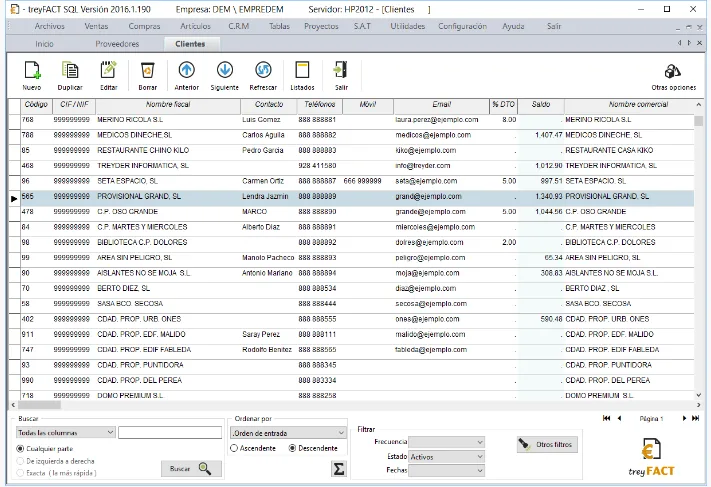Open the Ayuda menu

click(513, 26)
